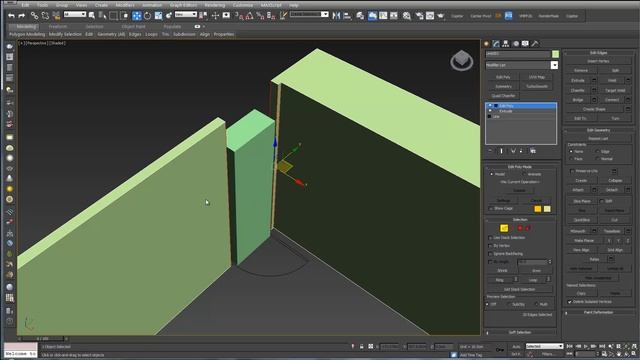
Task: Click the Create Shape button
Action: pyautogui.click(x=594, y=109)
